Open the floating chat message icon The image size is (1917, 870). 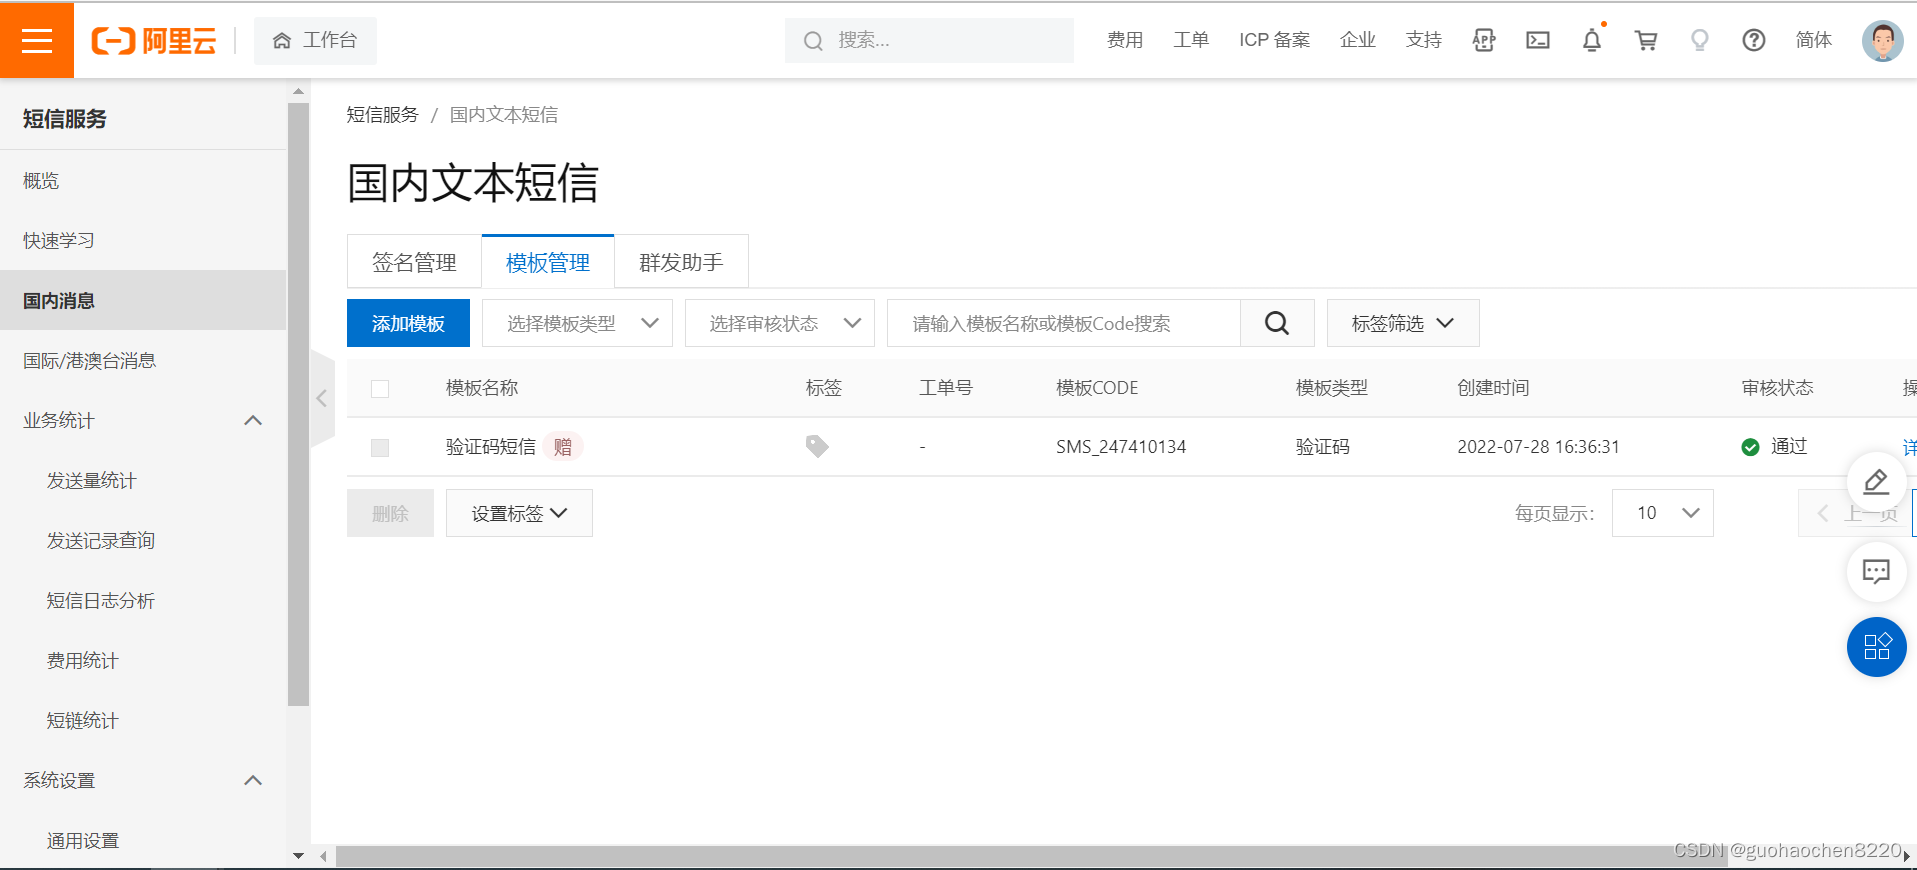click(1876, 572)
